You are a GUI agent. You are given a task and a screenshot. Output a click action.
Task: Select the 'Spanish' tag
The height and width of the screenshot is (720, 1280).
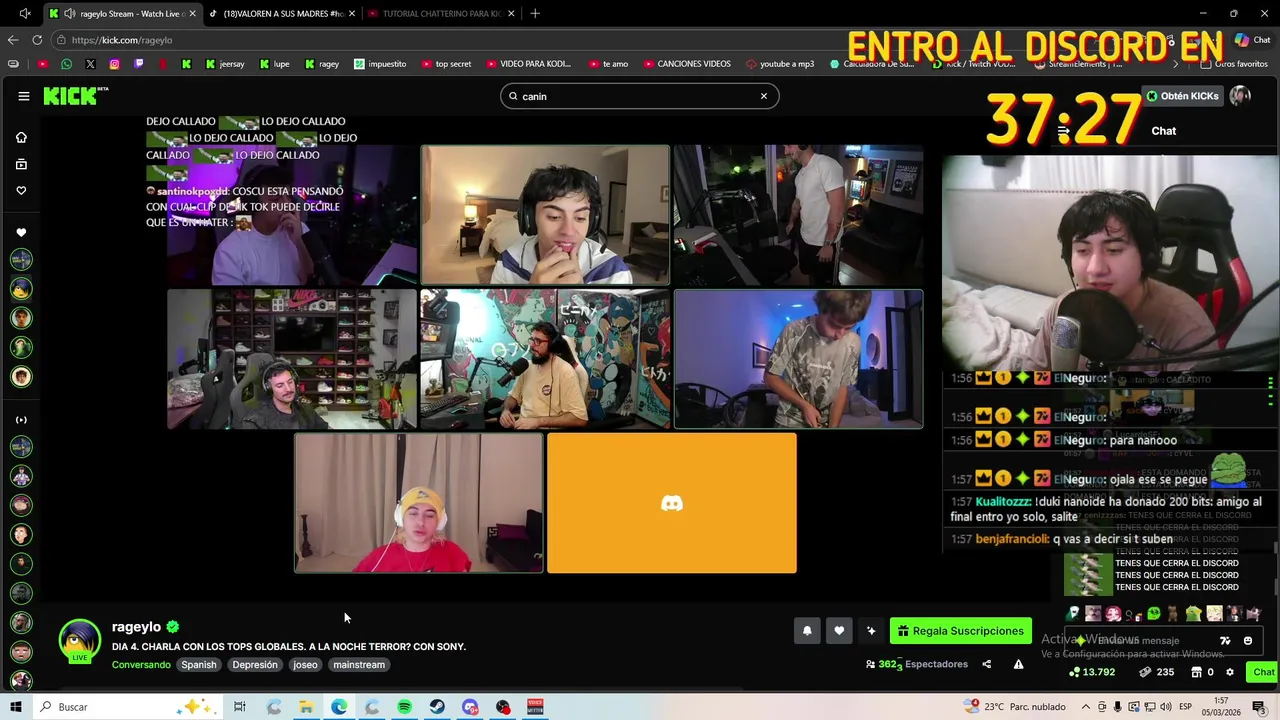coord(199,665)
